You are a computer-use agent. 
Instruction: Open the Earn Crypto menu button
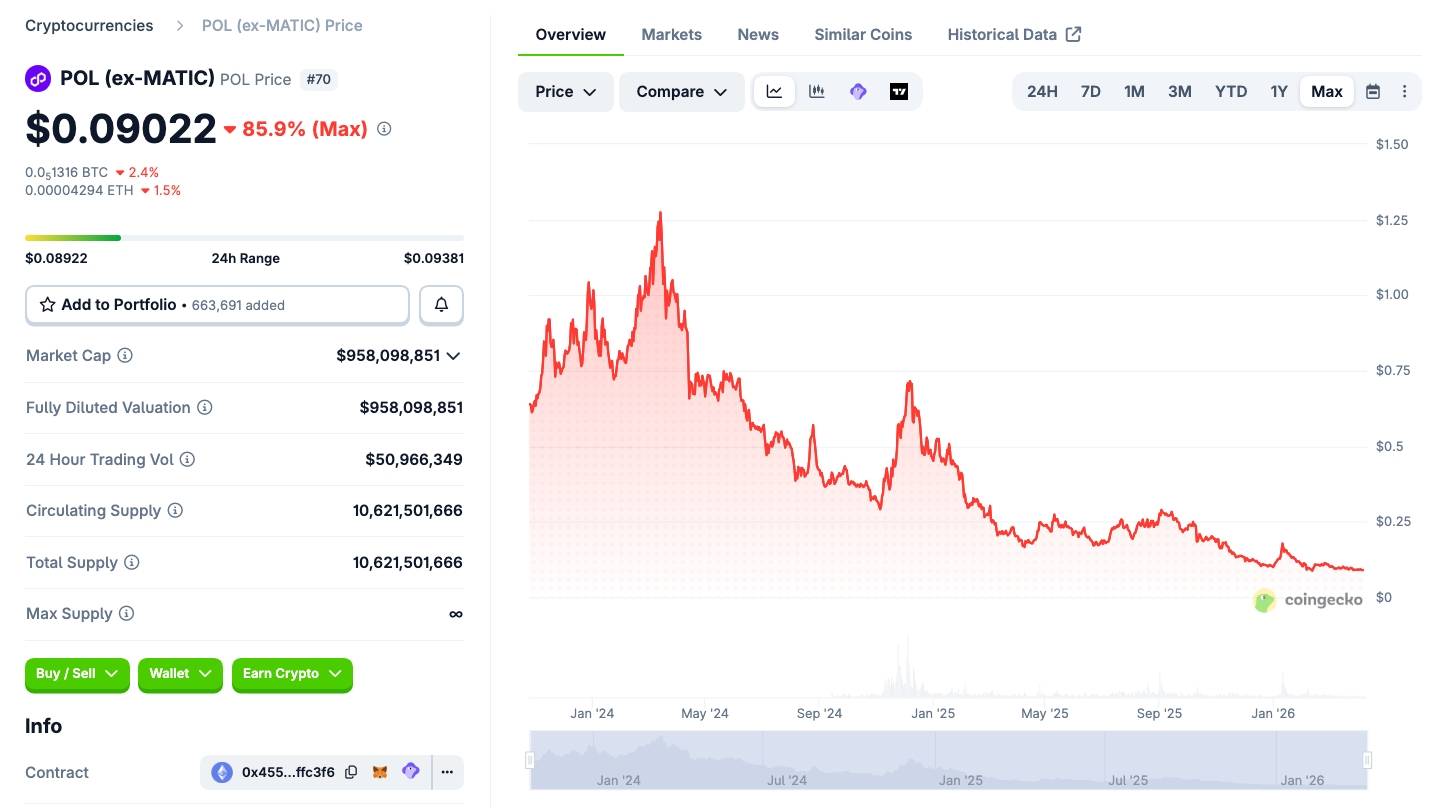pos(291,674)
